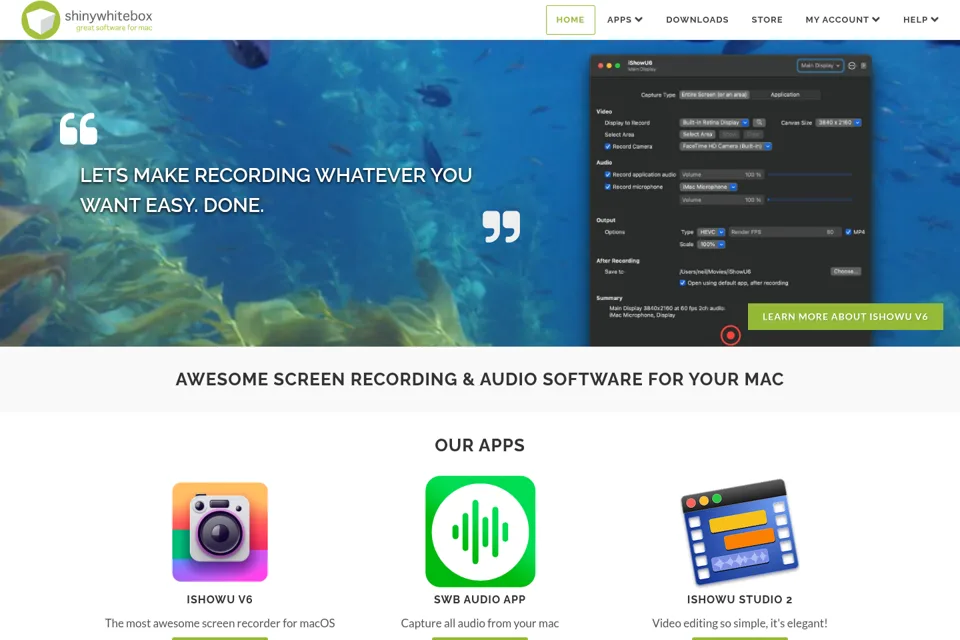Click "Video editing so simple, it's elegant!" text
Screen dimensions: 960x640
pyautogui.click(x=740, y=623)
